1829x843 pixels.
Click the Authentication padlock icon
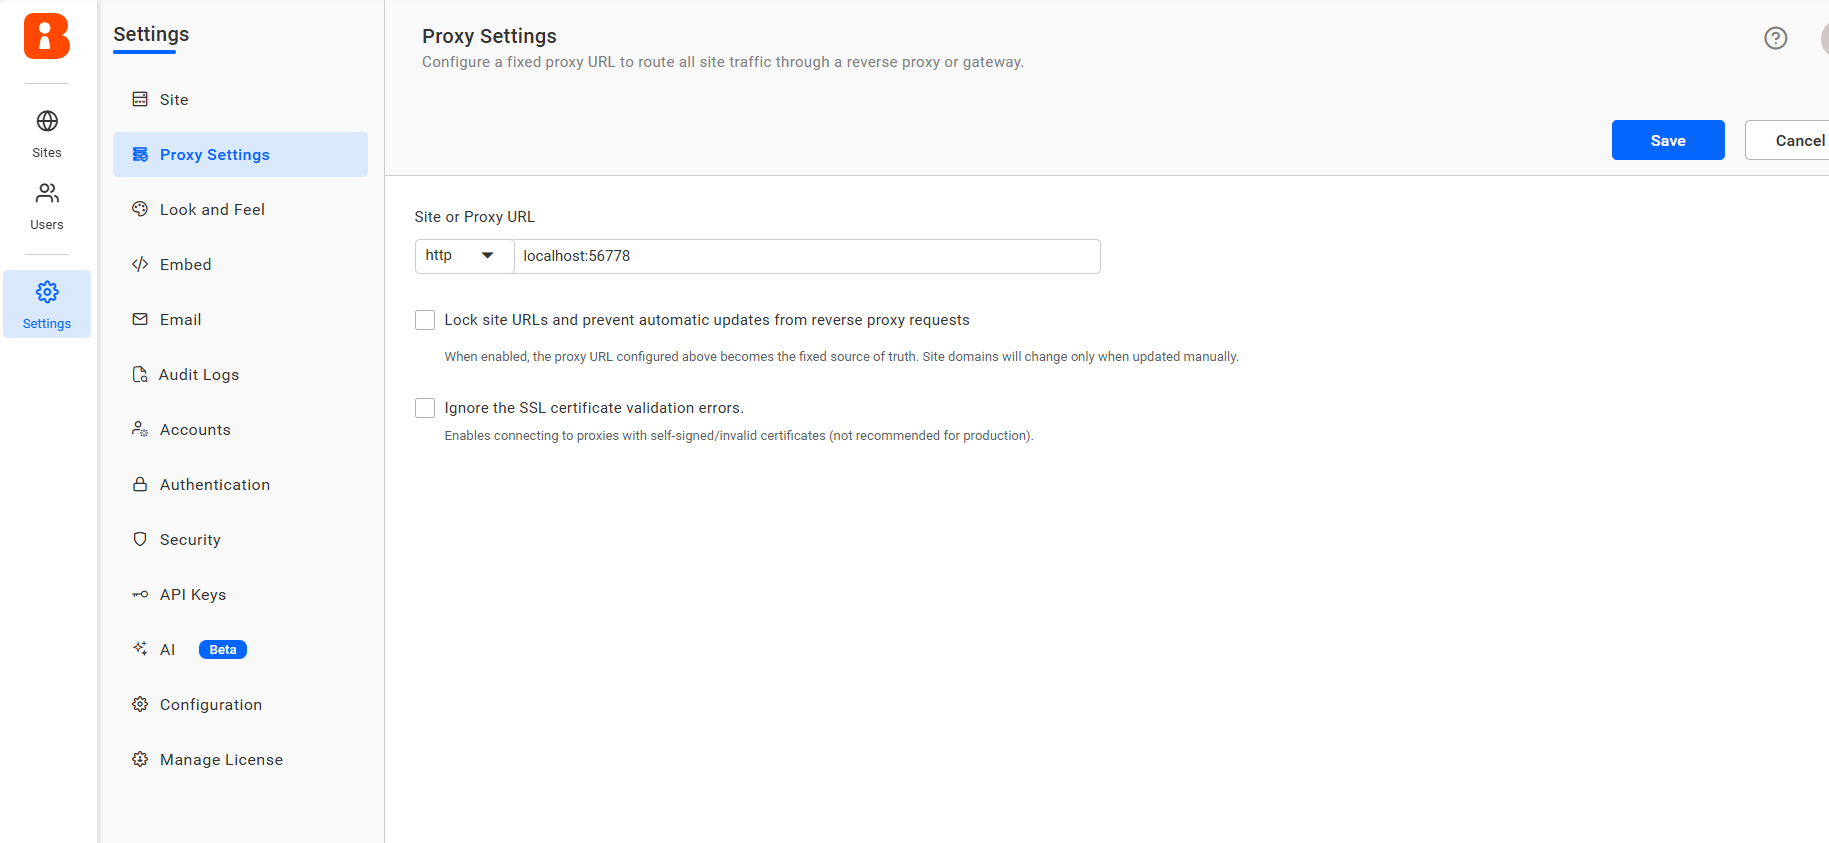[x=140, y=484]
